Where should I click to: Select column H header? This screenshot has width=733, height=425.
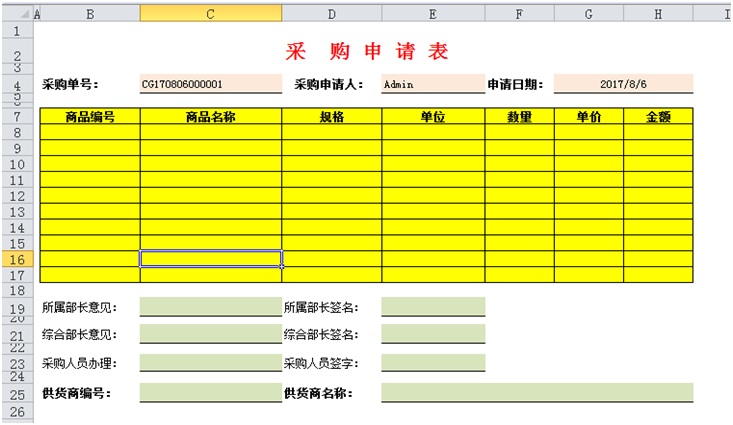[658, 14]
